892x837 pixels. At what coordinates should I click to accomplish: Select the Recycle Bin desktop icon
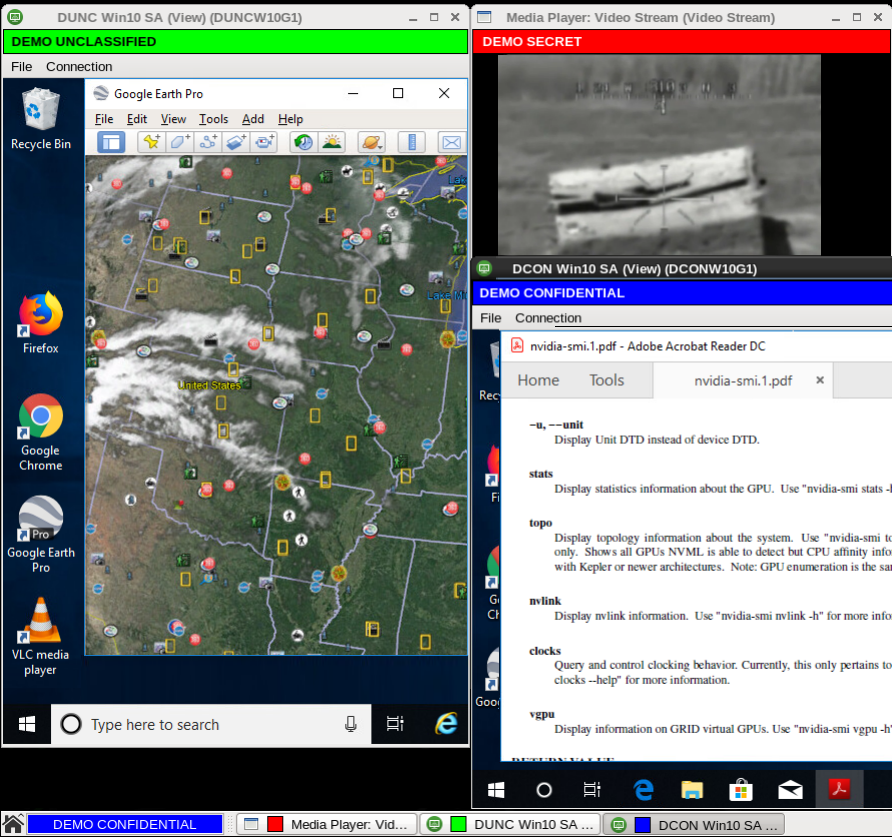[40, 119]
